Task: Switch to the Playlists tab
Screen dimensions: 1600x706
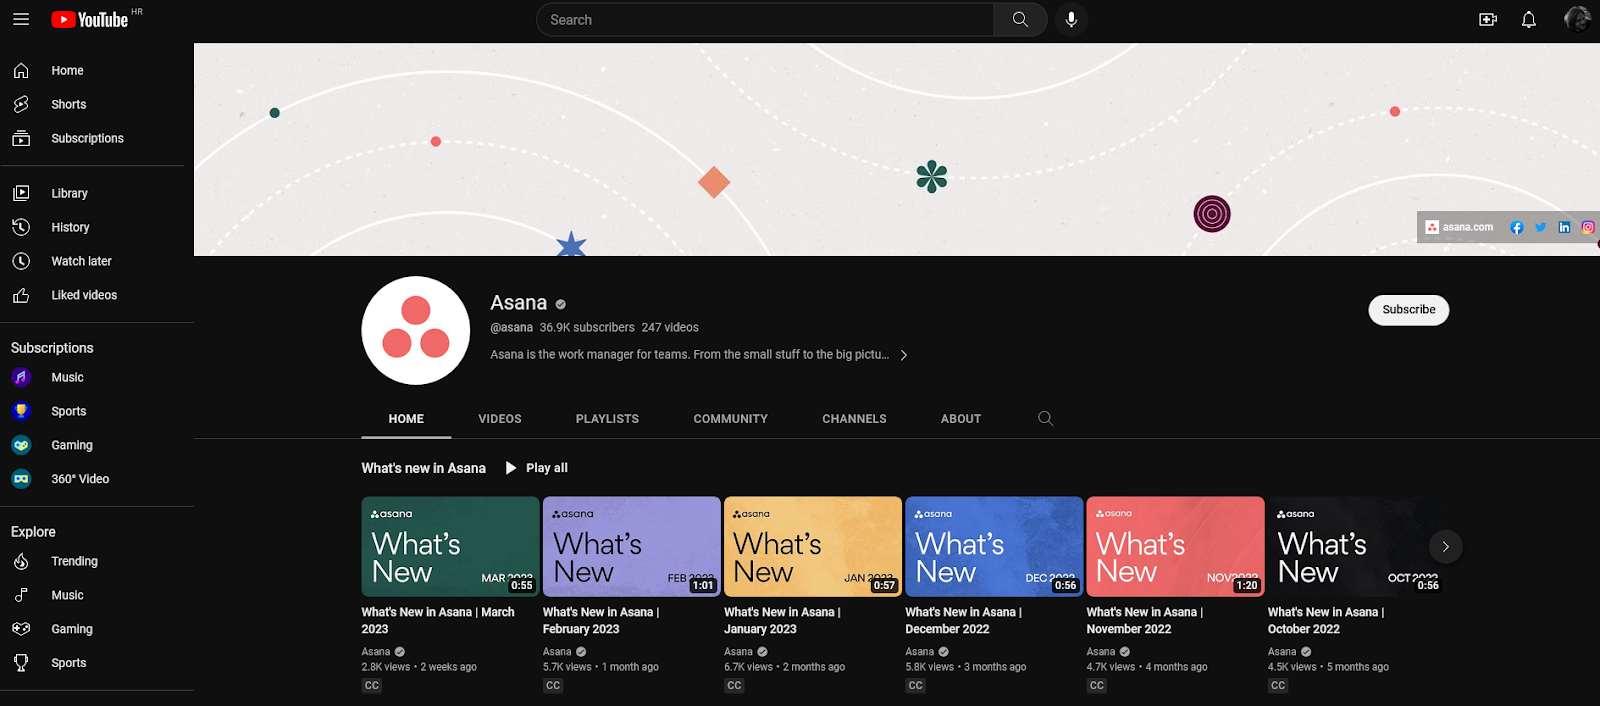Action: [x=607, y=419]
